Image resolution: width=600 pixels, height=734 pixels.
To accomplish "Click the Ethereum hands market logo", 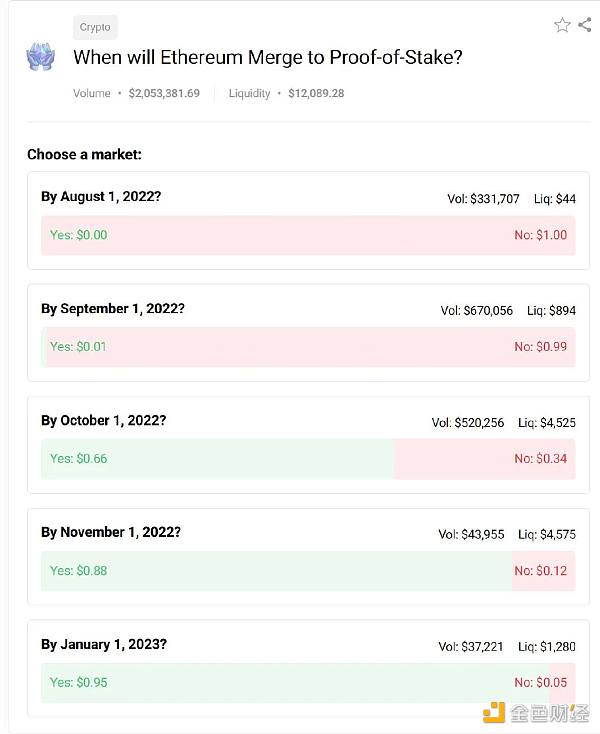I will [x=41, y=57].
